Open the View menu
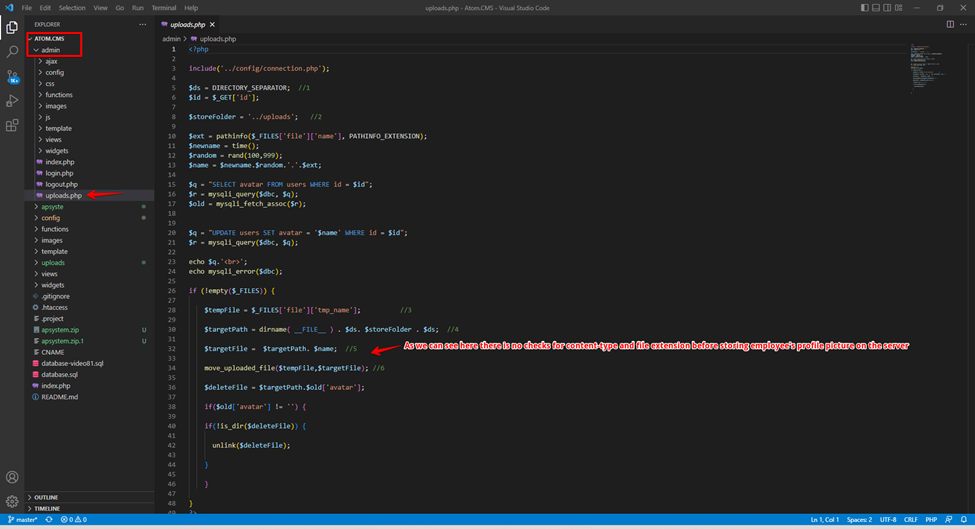Screen dimensions: 975x529 click(x=100, y=8)
